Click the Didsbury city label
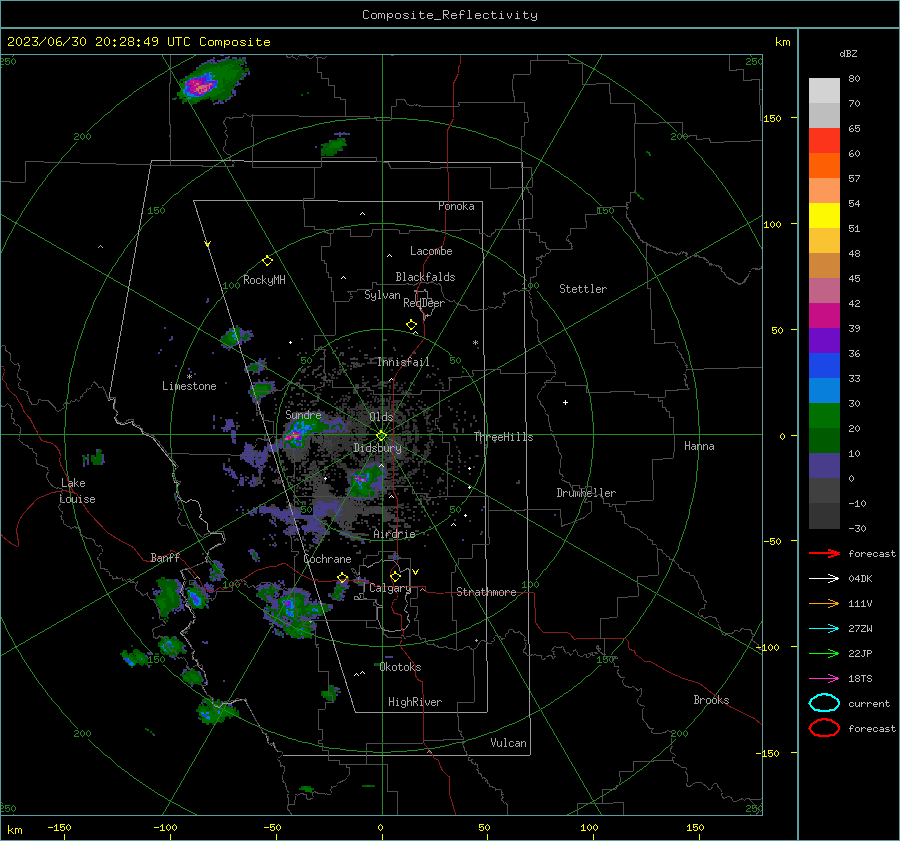The width and height of the screenshot is (900, 841). [x=378, y=448]
